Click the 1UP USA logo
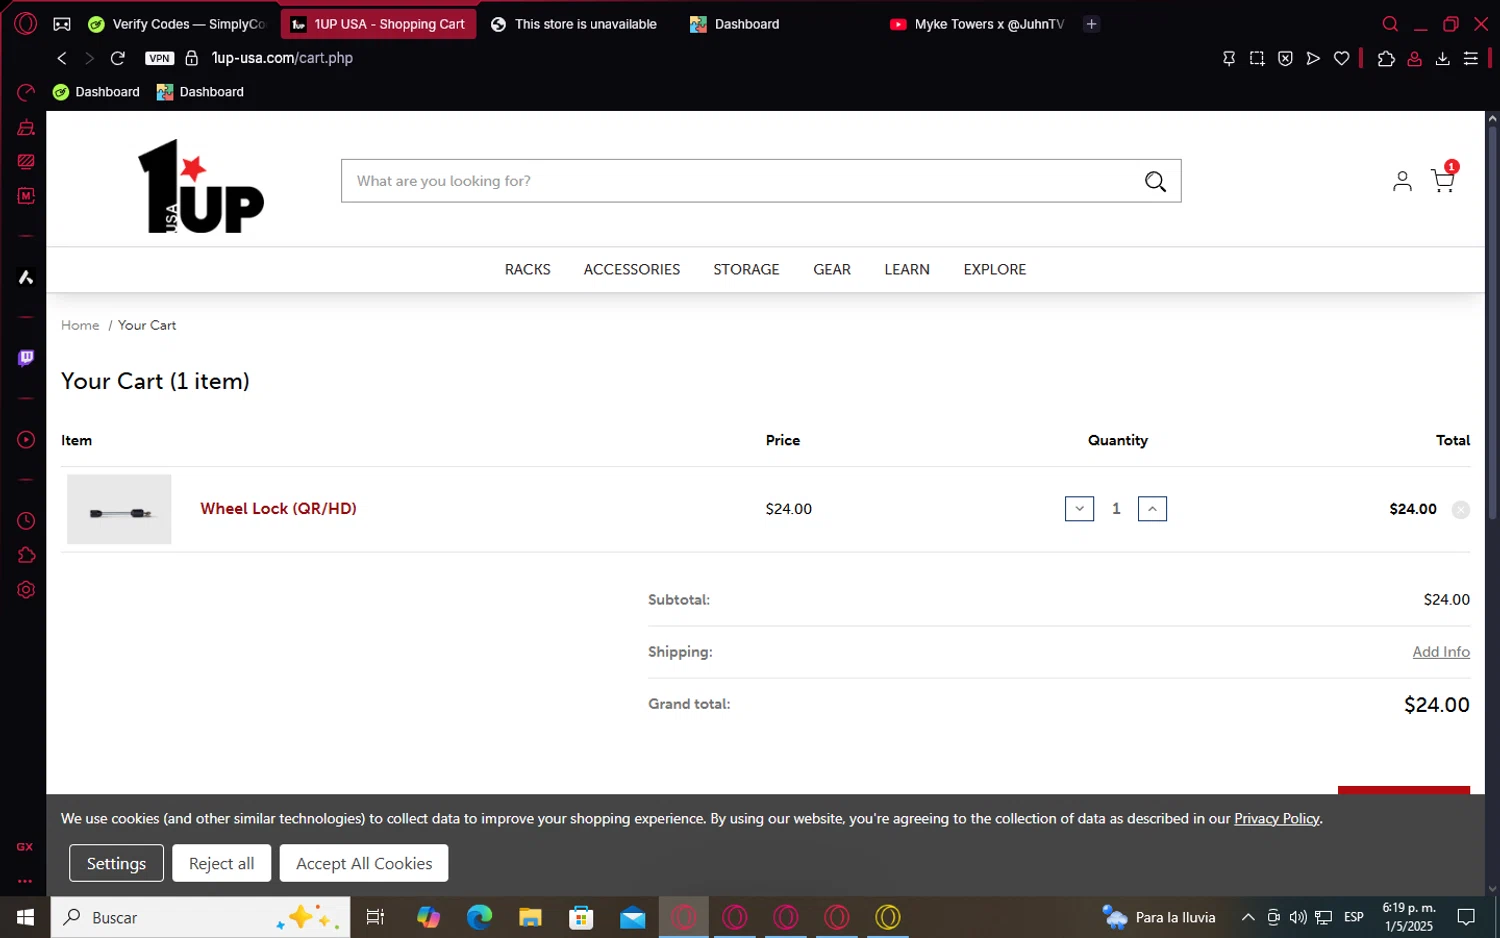1500x938 pixels. [x=201, y=186]
